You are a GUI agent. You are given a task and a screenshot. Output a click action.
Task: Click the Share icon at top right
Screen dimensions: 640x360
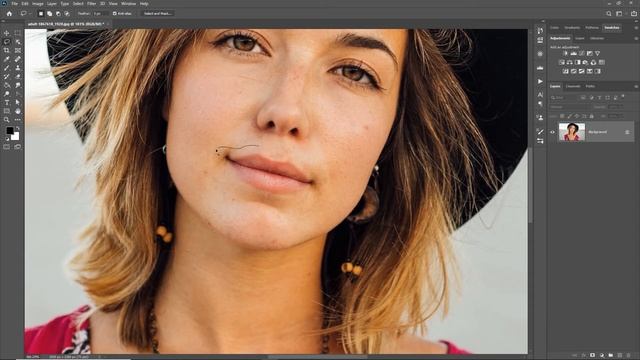tap(633, 13)
